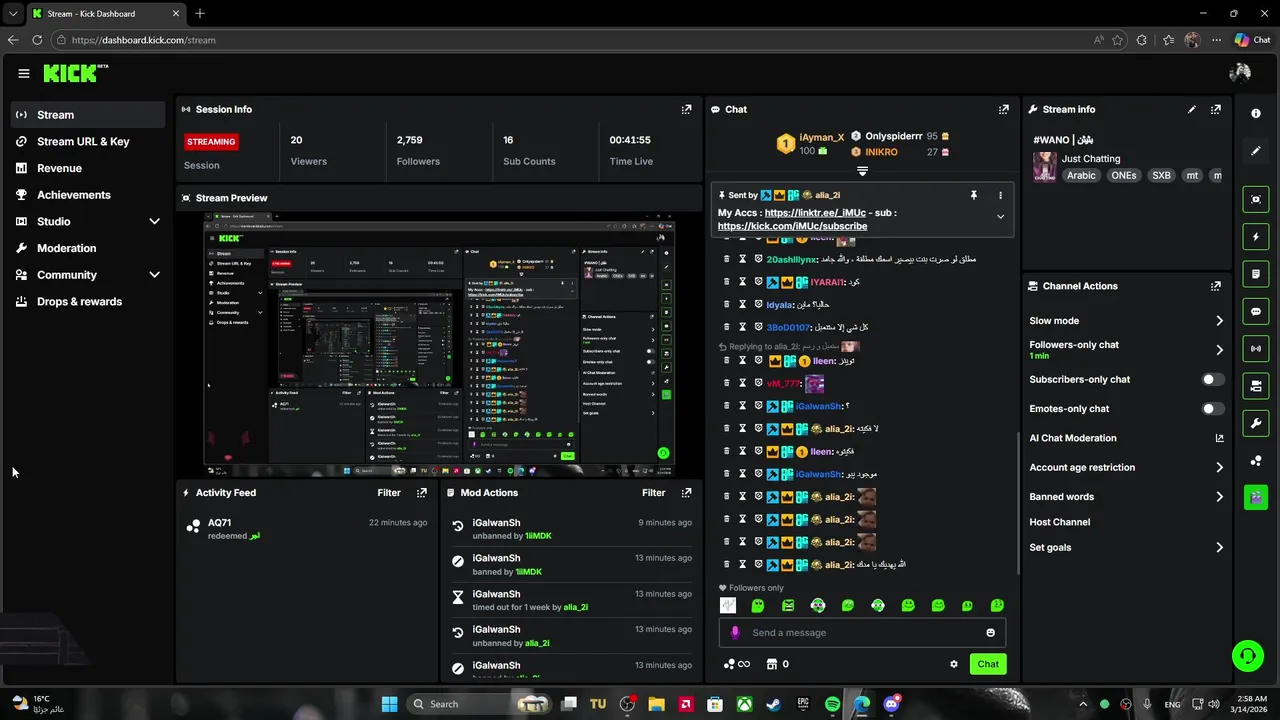Open the hamburger menu beside KICK logo
Viewport: 1280px width, 720px height.
click(x=23, y=73)
